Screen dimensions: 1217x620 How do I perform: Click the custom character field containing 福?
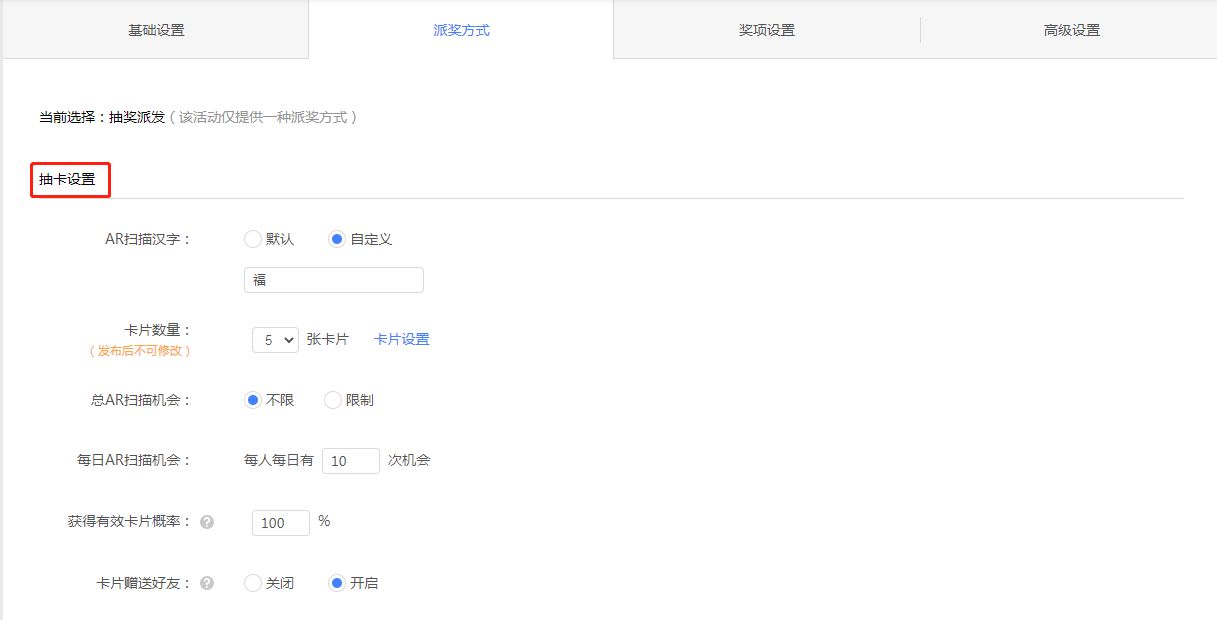pos(334,280)
